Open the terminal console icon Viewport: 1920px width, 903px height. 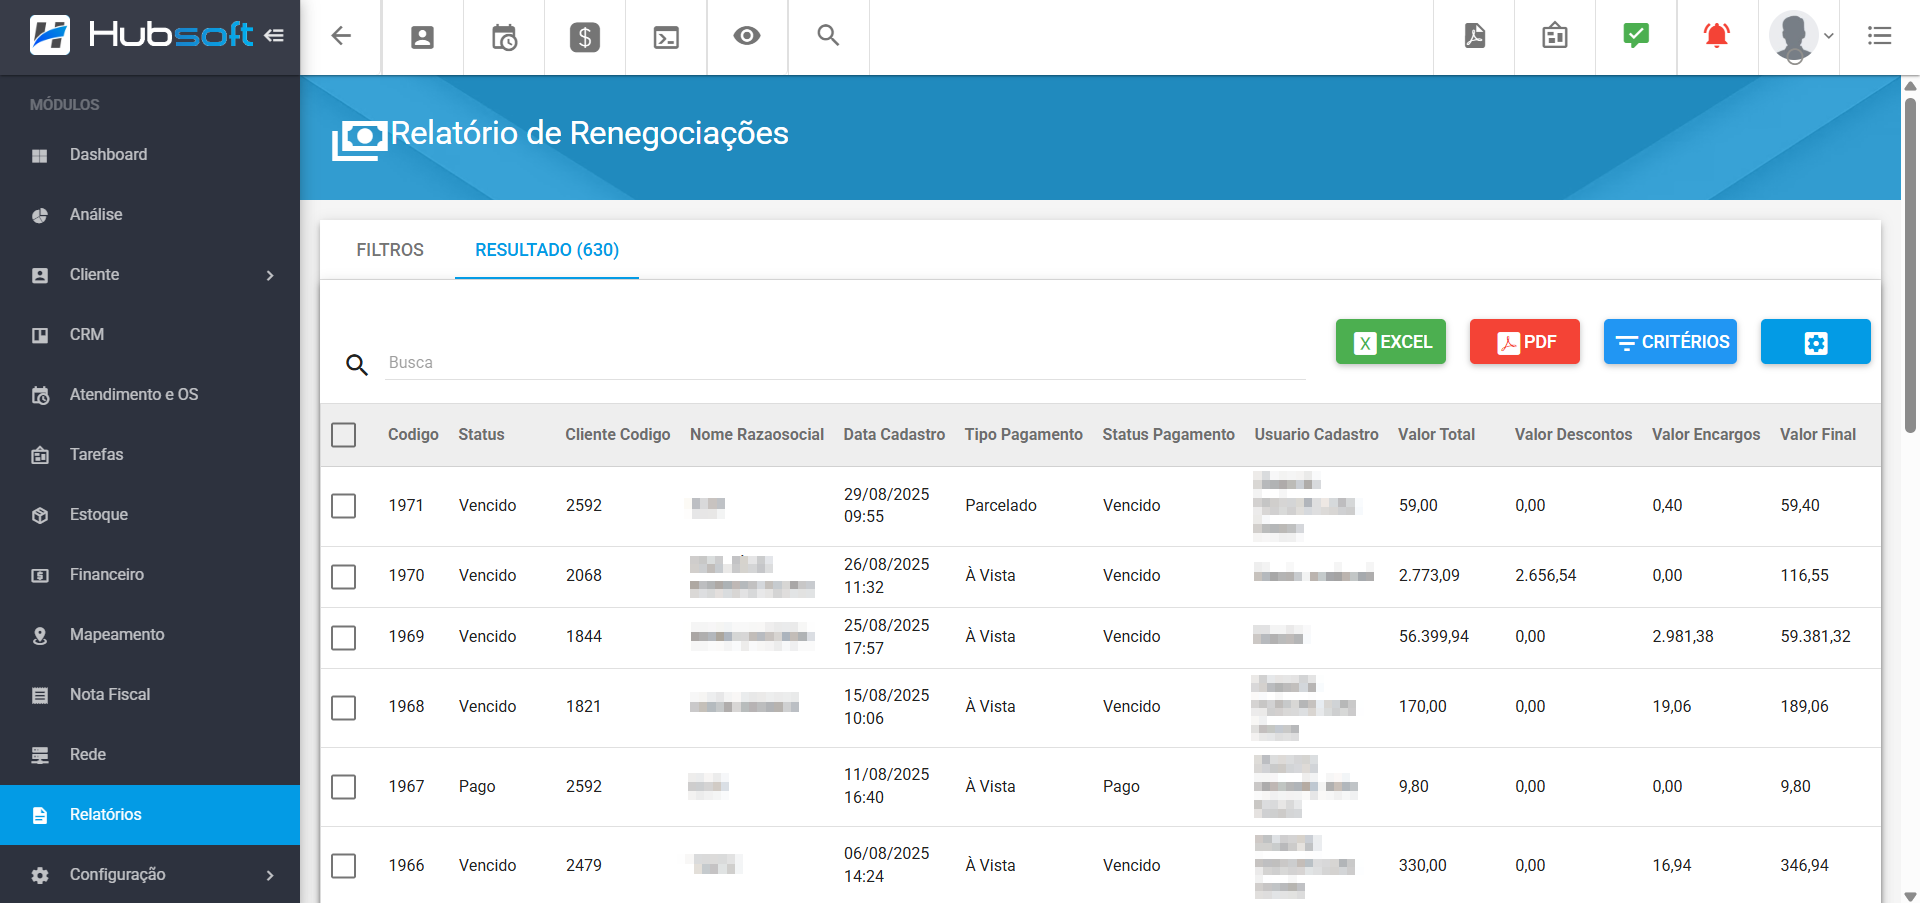(666, 37)
